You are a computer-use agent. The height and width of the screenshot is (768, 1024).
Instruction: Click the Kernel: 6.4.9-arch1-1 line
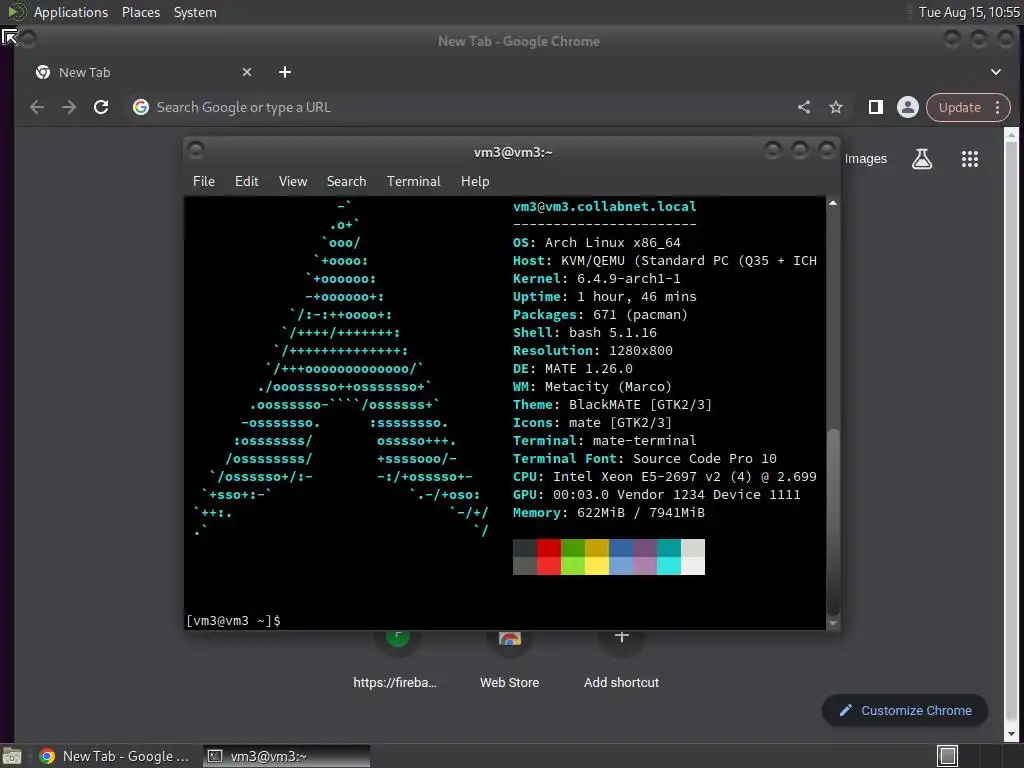coord(596,278)
